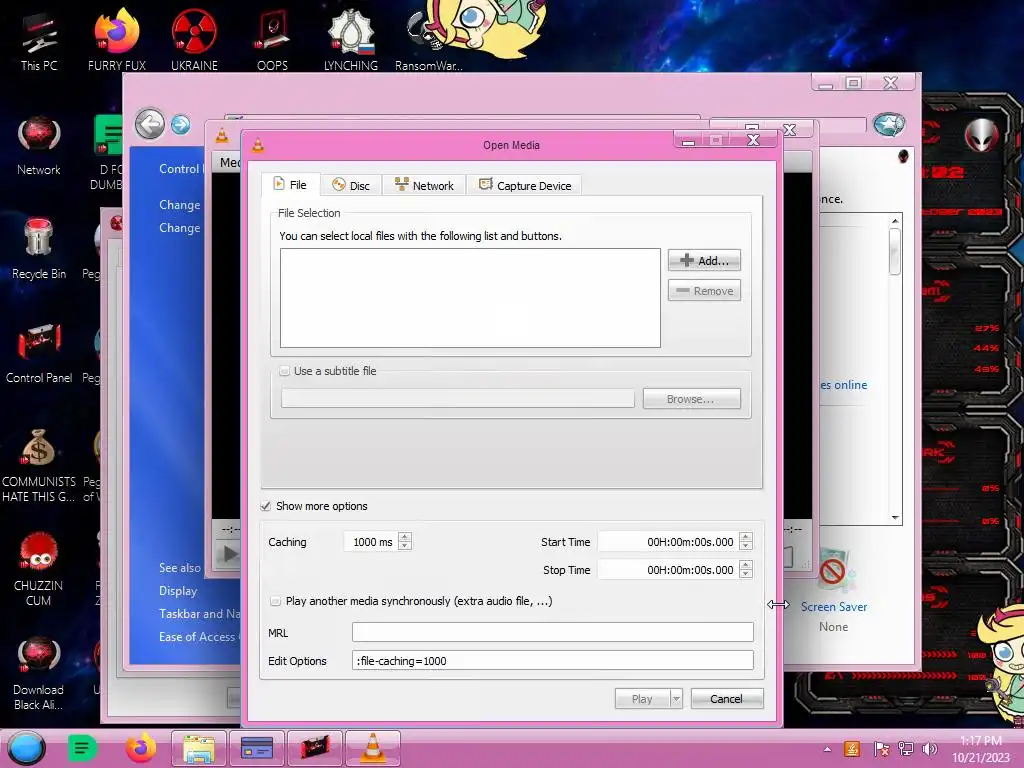Click the file selection list box

click(470, 298)
